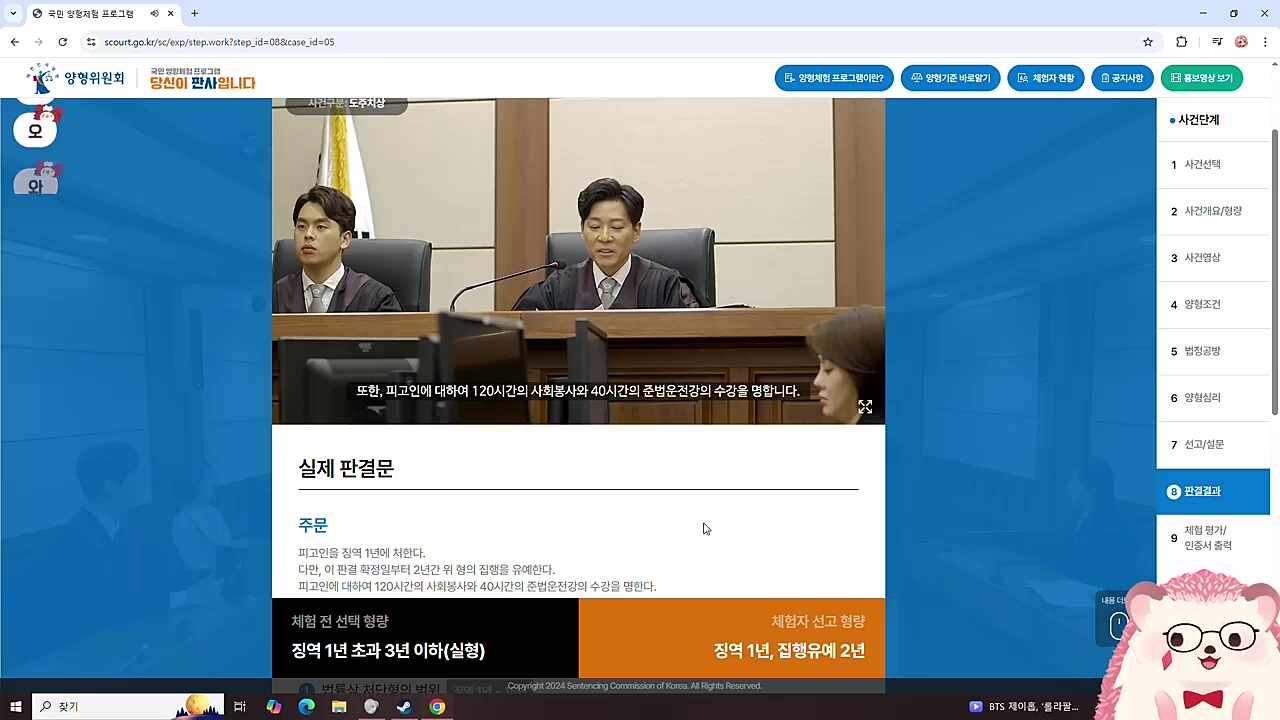
Task: Open 공지사항 notices button
Action: point(1122,78)
